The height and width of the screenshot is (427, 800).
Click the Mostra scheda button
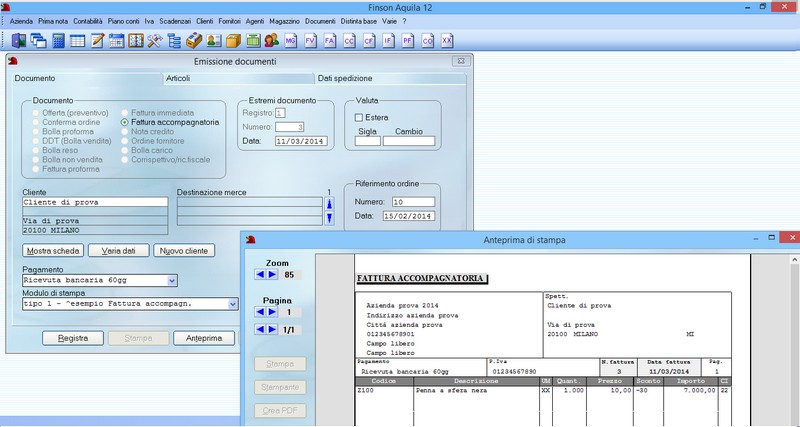click(x=53, y=251)
